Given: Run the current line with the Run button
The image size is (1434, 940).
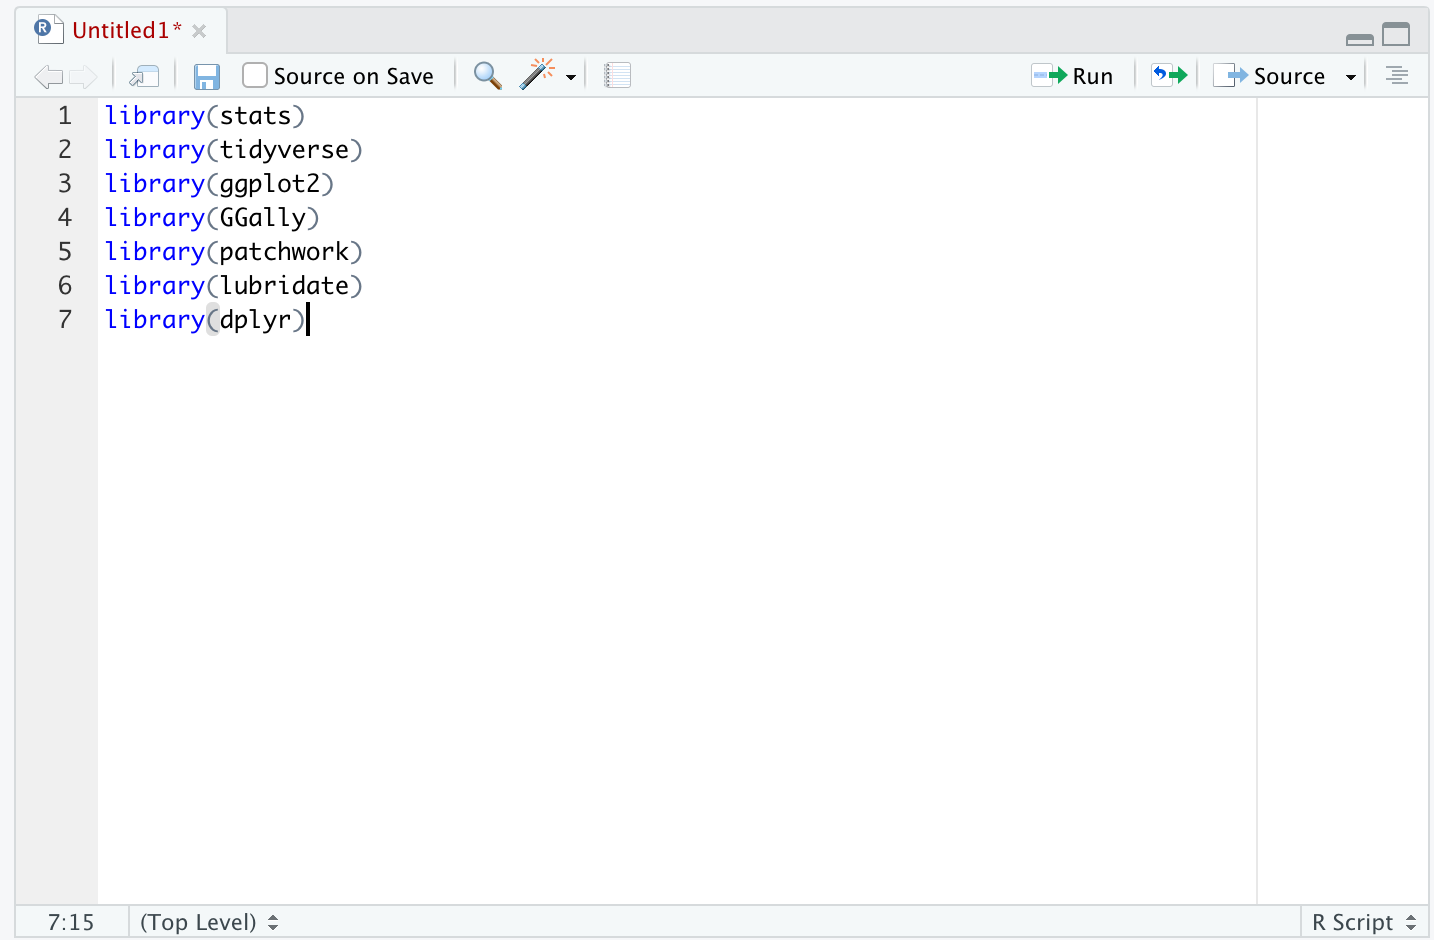Looking at the screenshot, I should 1073,76.
